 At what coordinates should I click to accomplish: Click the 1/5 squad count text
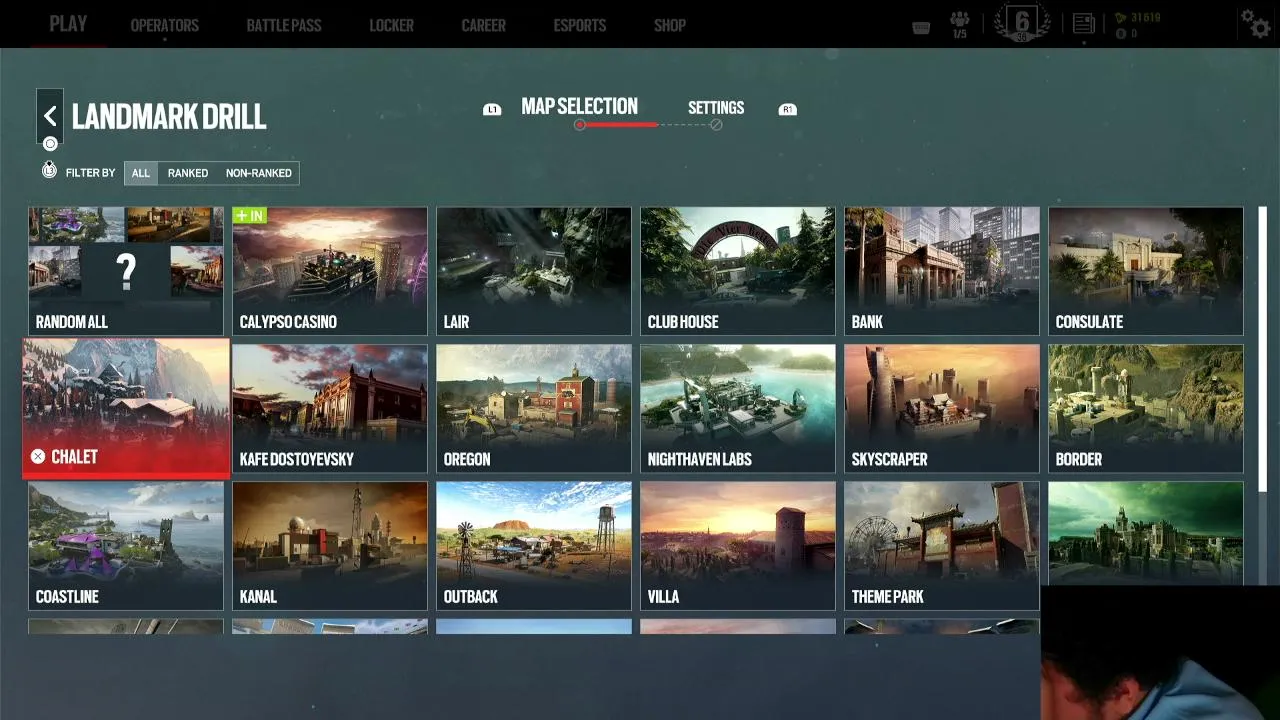point(960,35)
